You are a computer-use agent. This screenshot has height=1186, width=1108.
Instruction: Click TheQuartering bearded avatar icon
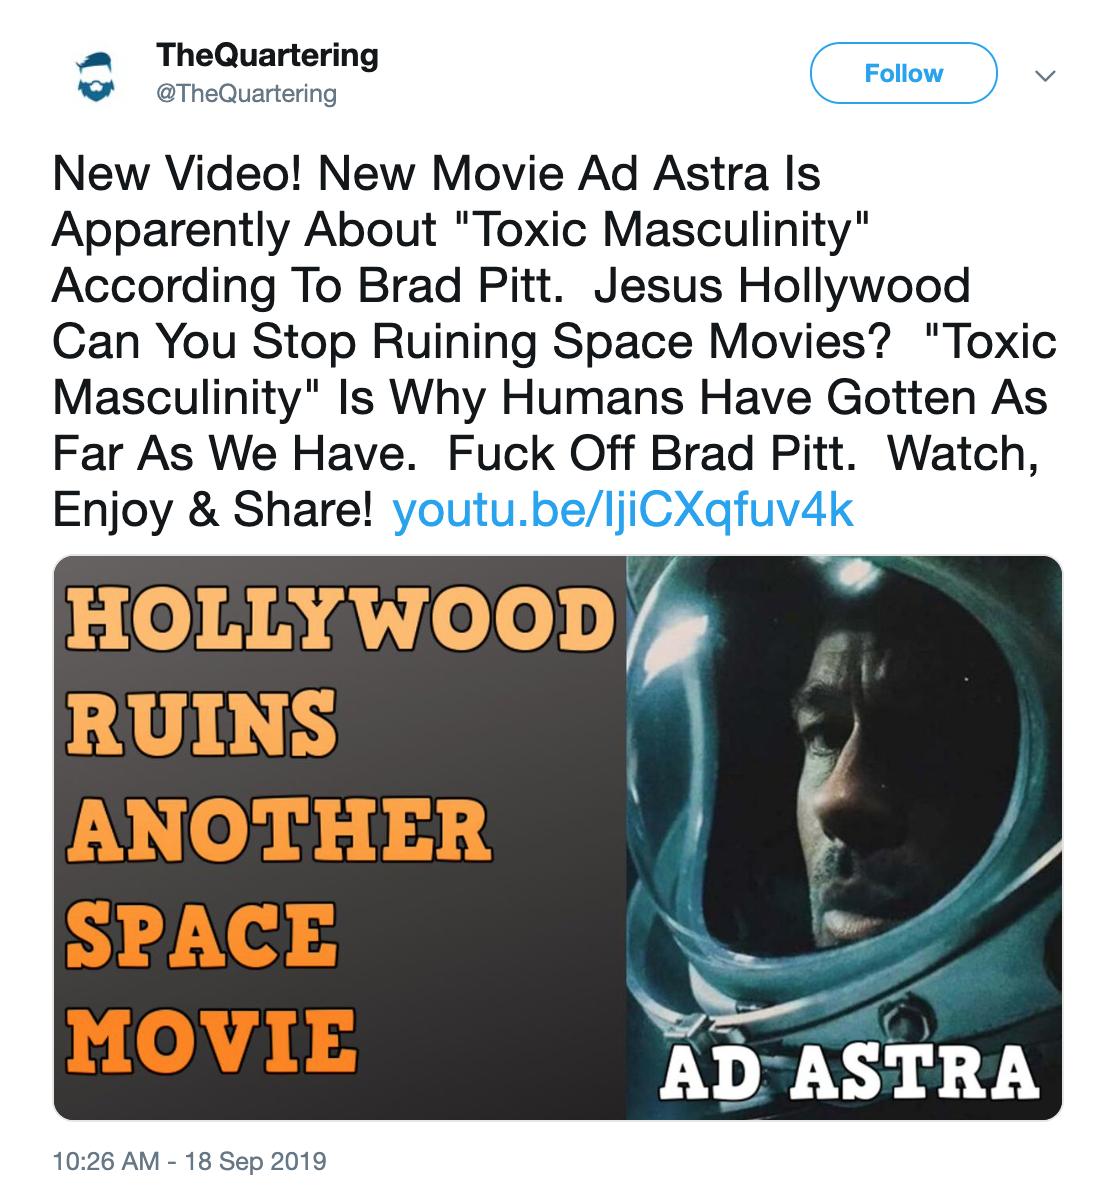click(96, 77)
